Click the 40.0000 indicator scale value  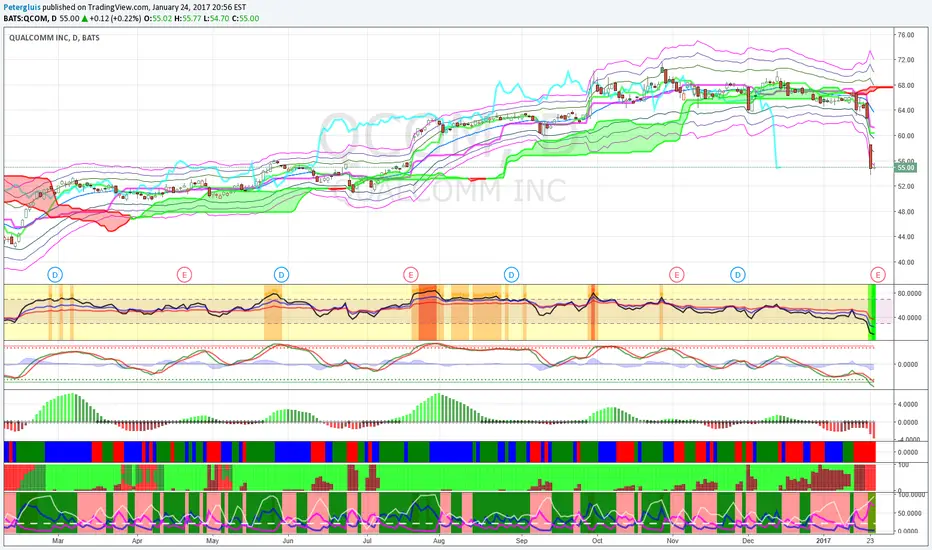pyautogui.click(x=909, y=318)
